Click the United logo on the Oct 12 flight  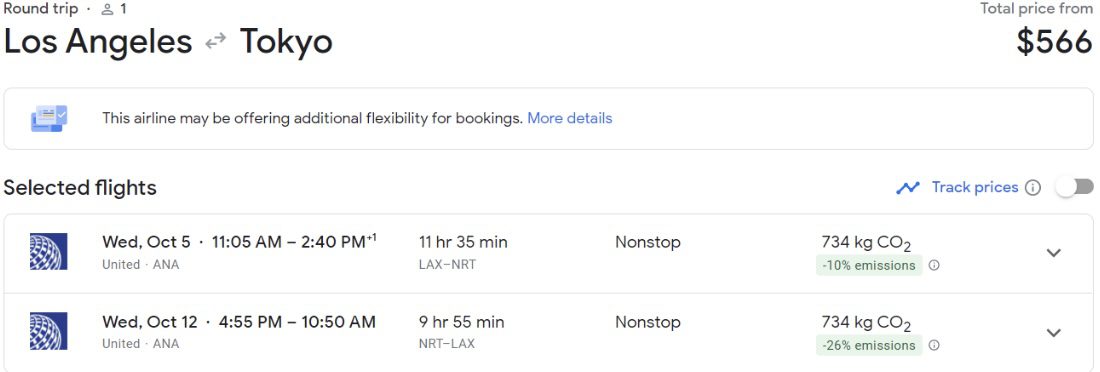(48, 331)
